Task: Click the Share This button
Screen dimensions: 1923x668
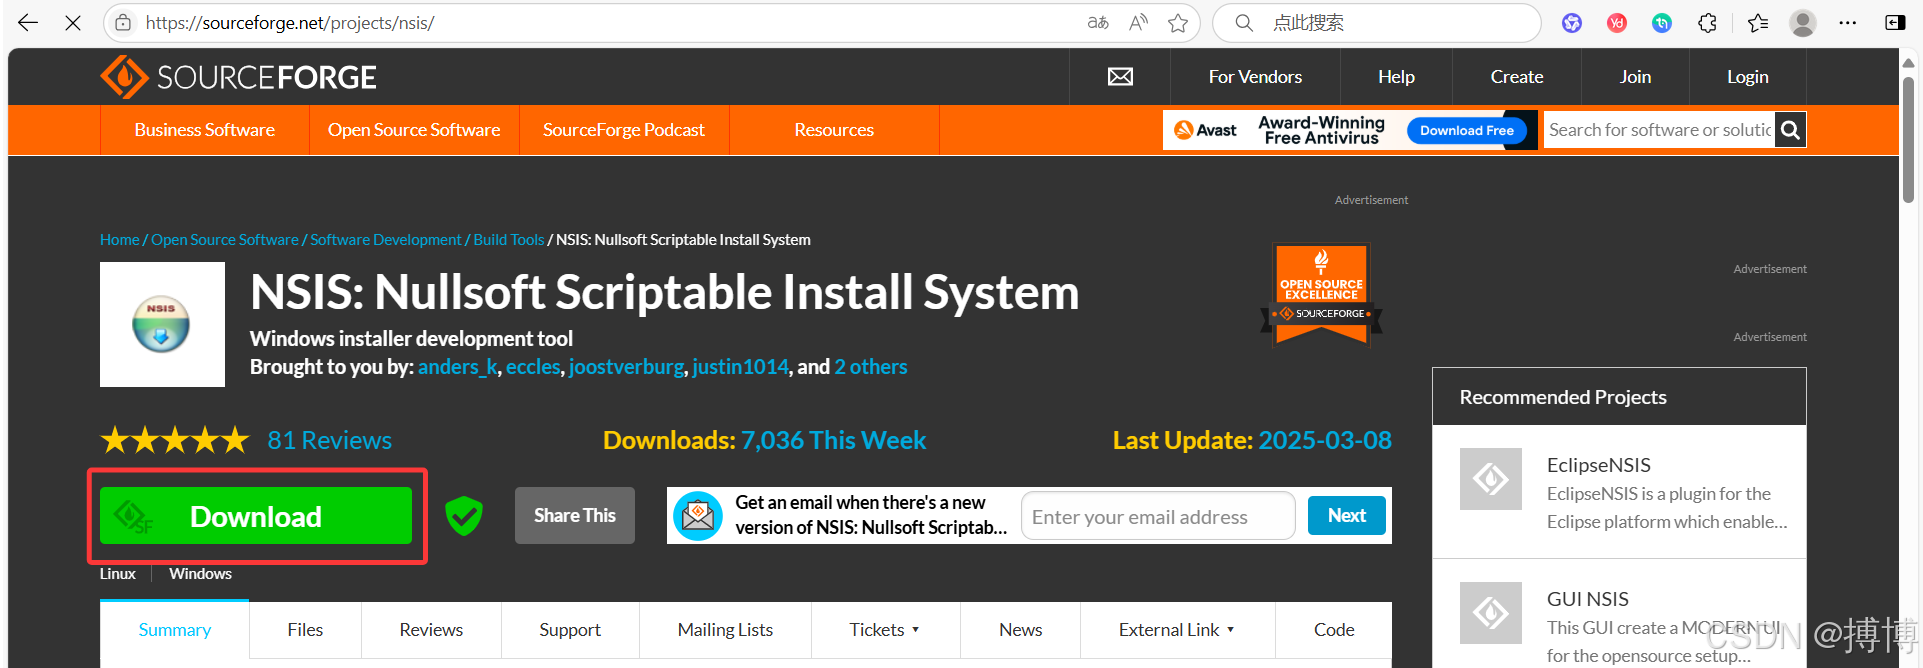Action: pos(575,516)
